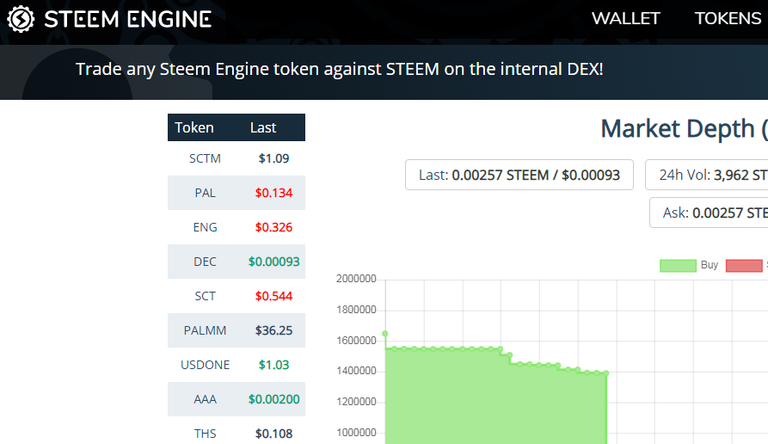Click the $0.326 ENG price
Image resolution: width=768 pixels, height=444 pixels.
274,227
